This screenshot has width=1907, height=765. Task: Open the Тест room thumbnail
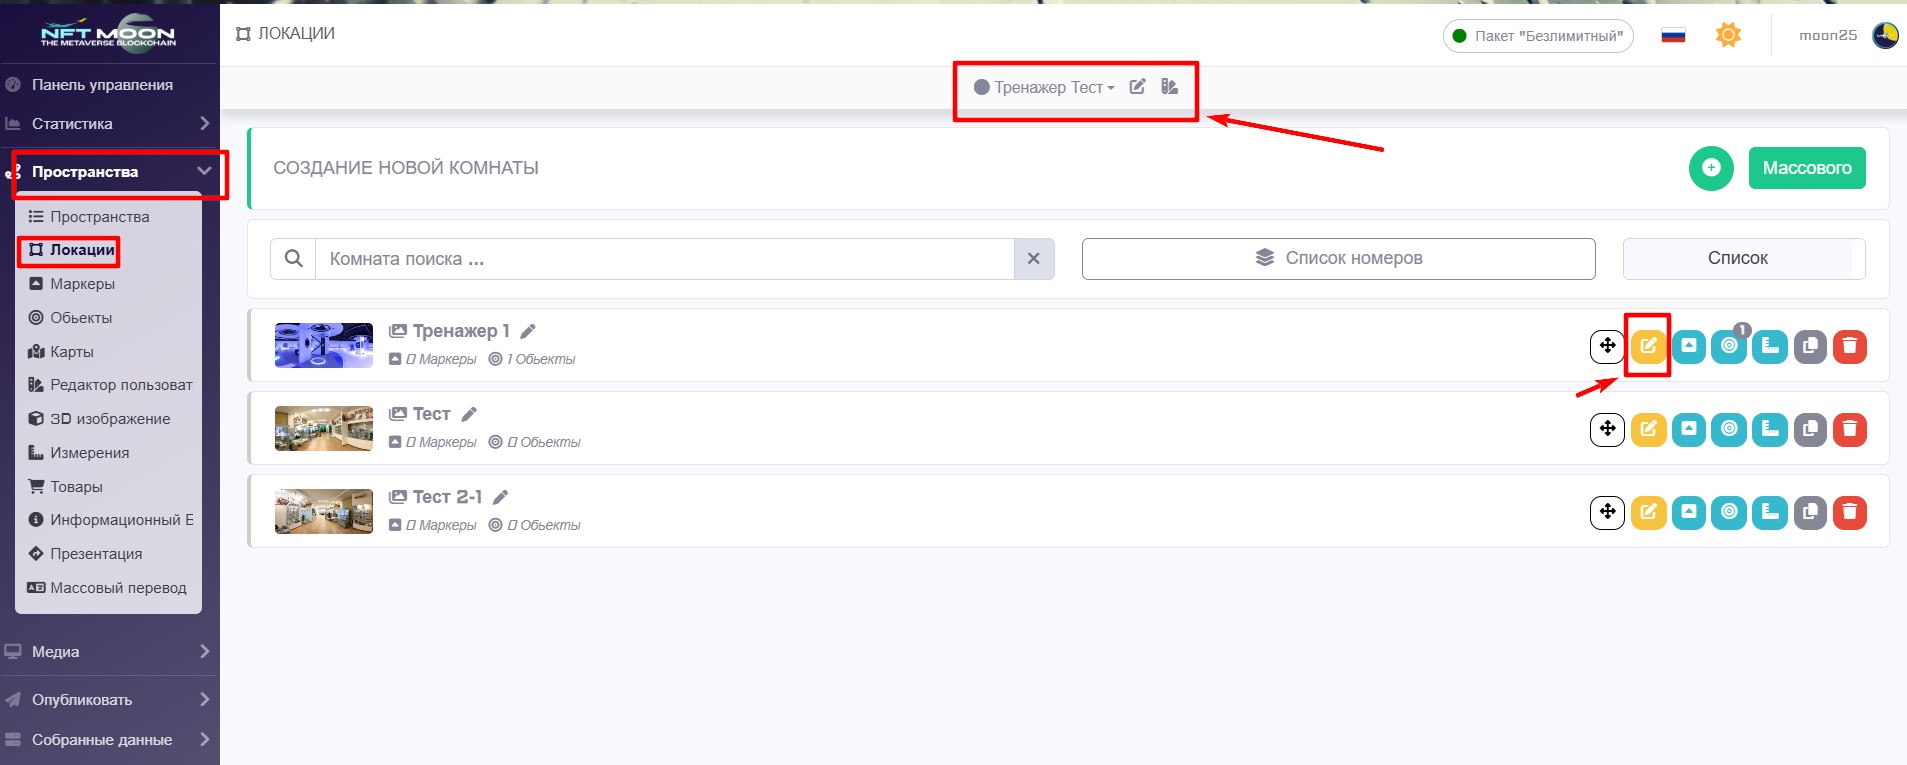[324, 428]
